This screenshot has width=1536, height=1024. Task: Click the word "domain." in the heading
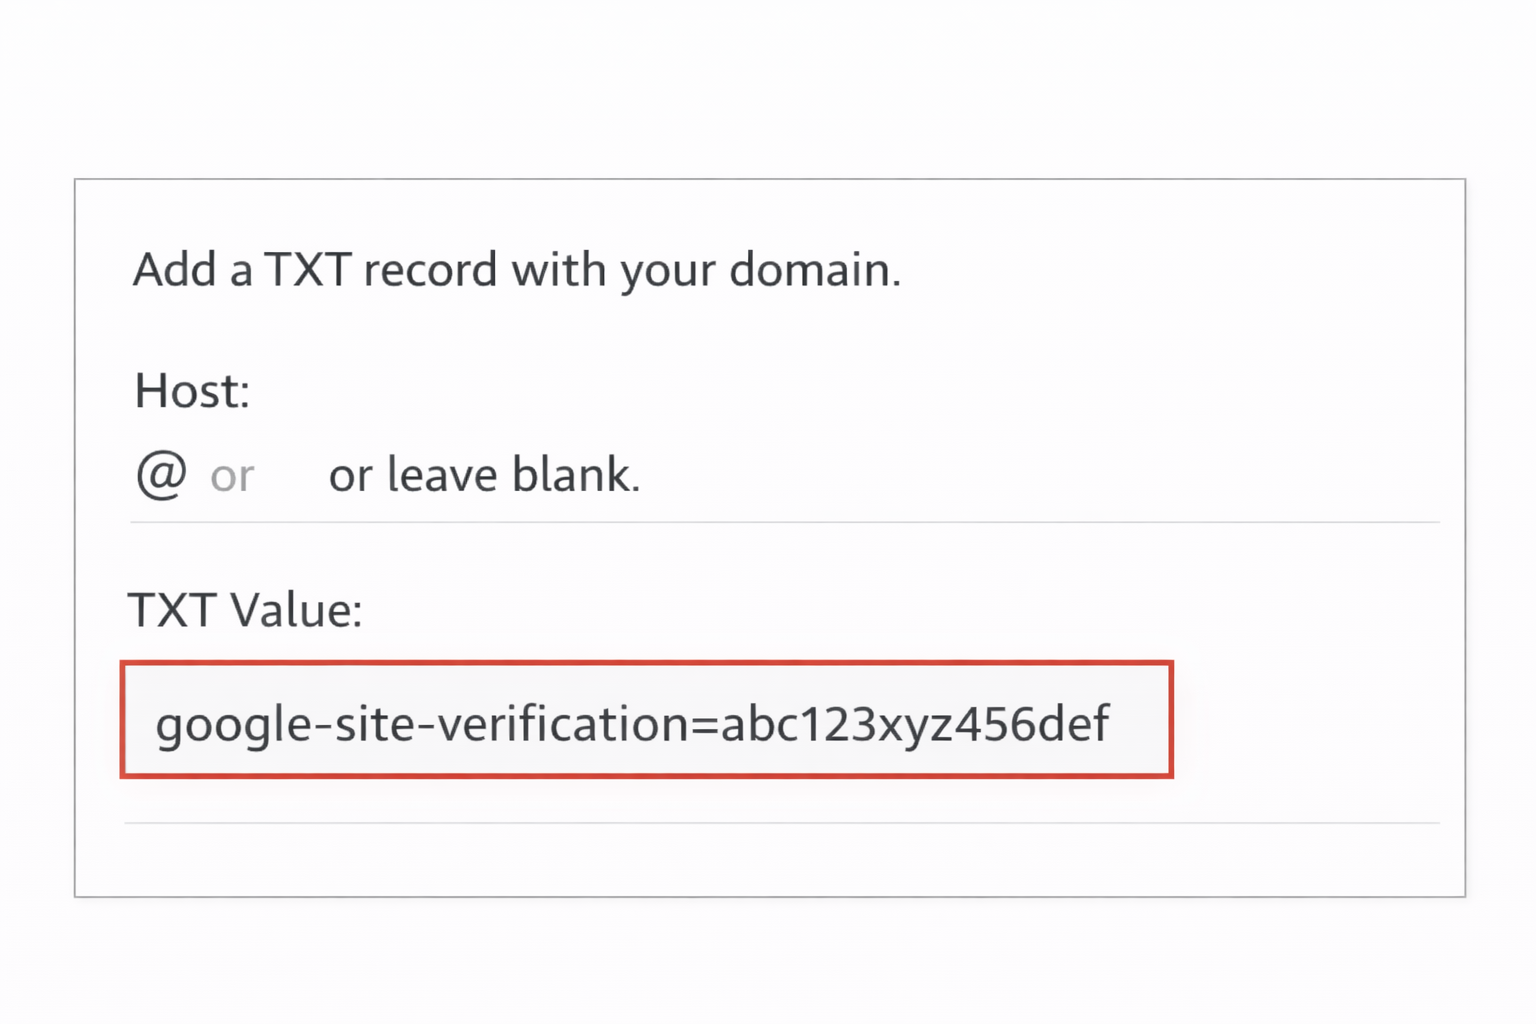coord(815,270)
